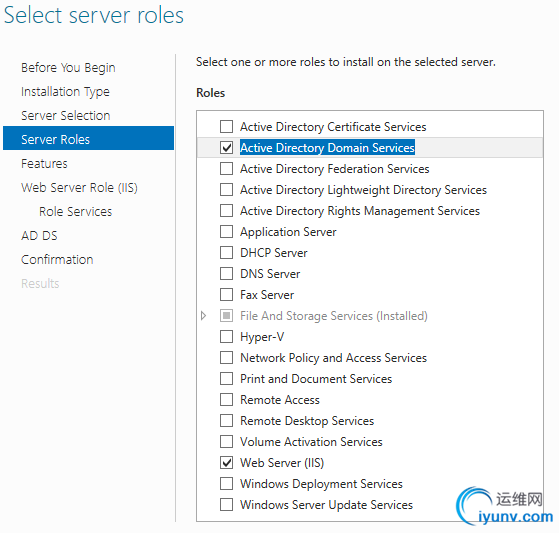
Task: Uncheck the Web Server (IIS) checkbox
Action: [x=226, y=463]
